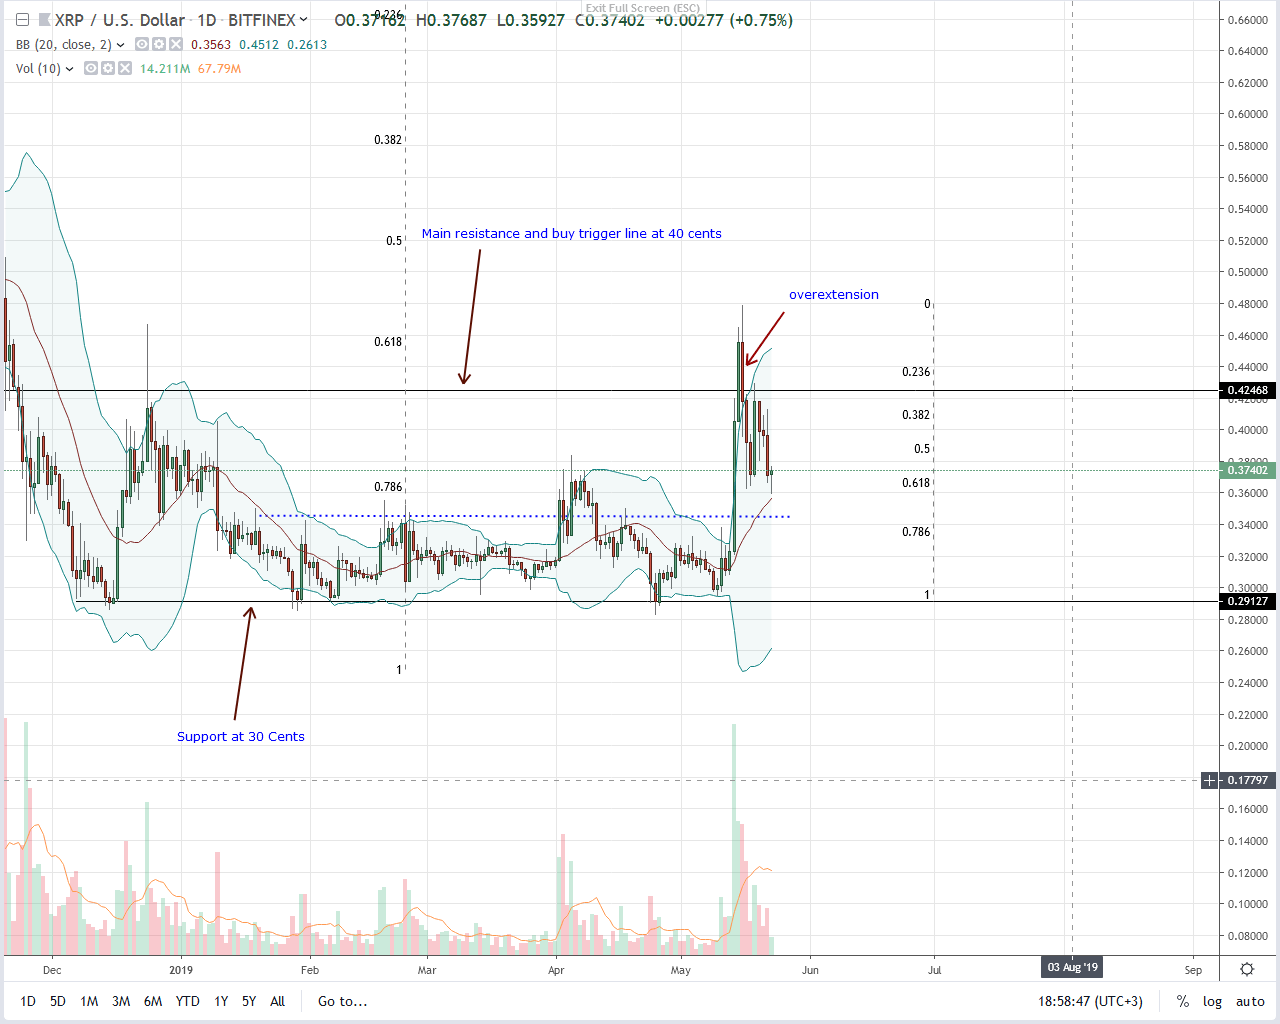Click the flag icon beside XRP symbol
Image resolution: width=1280 pixels, height=1024 pixels.
coord(44,20)
